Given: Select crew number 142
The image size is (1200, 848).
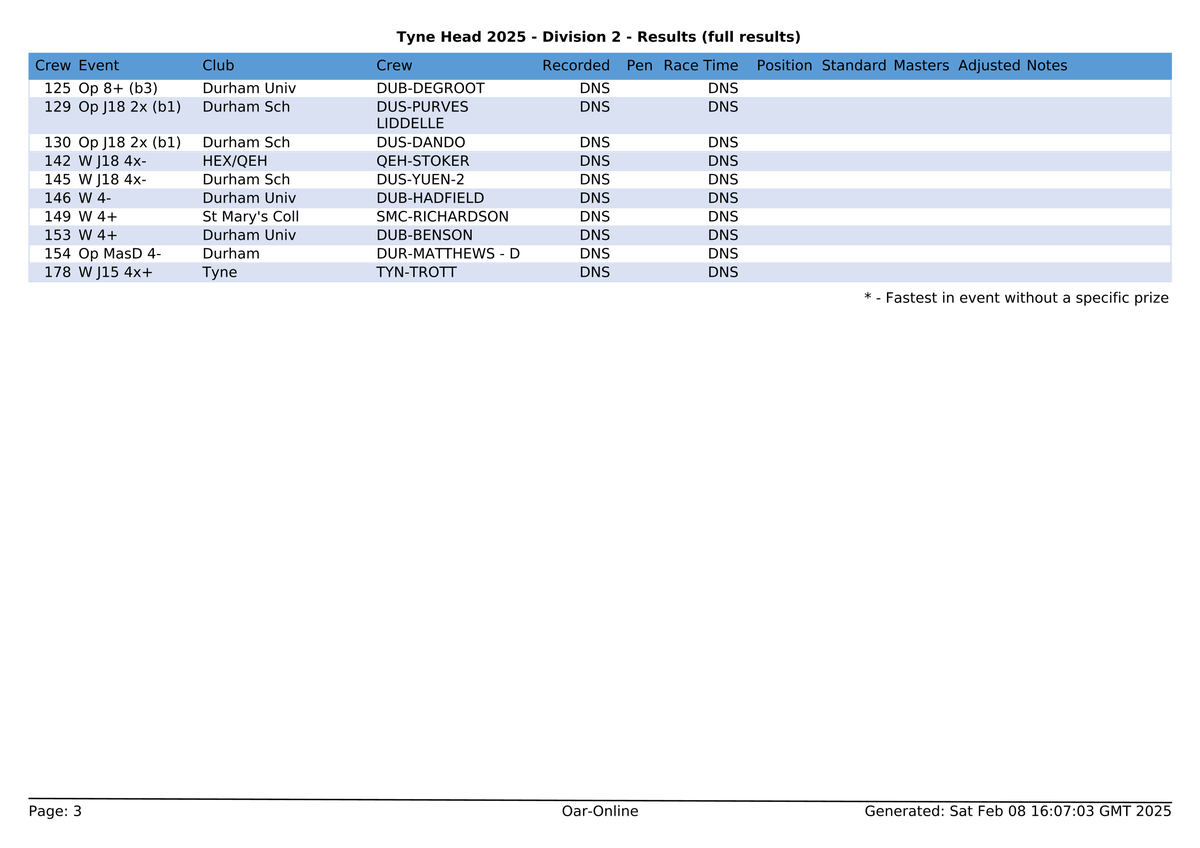Looking at the screenshot, I should [58, 161].
